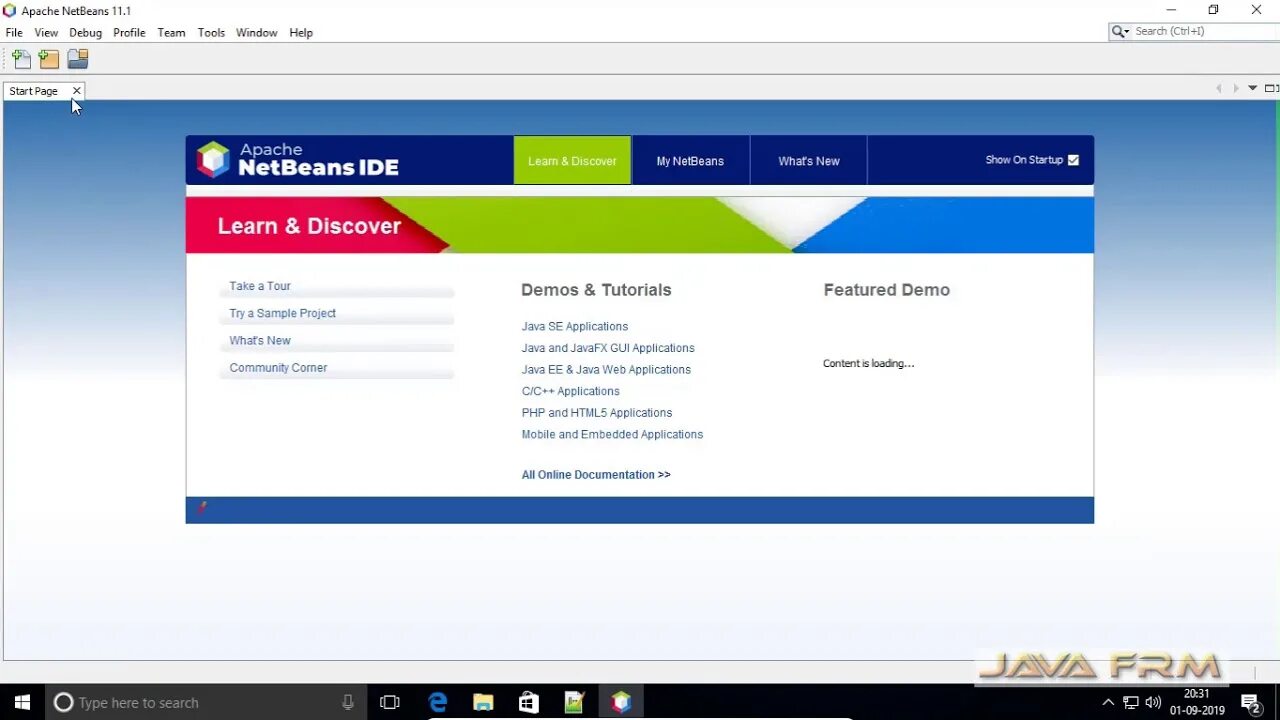Open the Community Corner link

[278, 368]
